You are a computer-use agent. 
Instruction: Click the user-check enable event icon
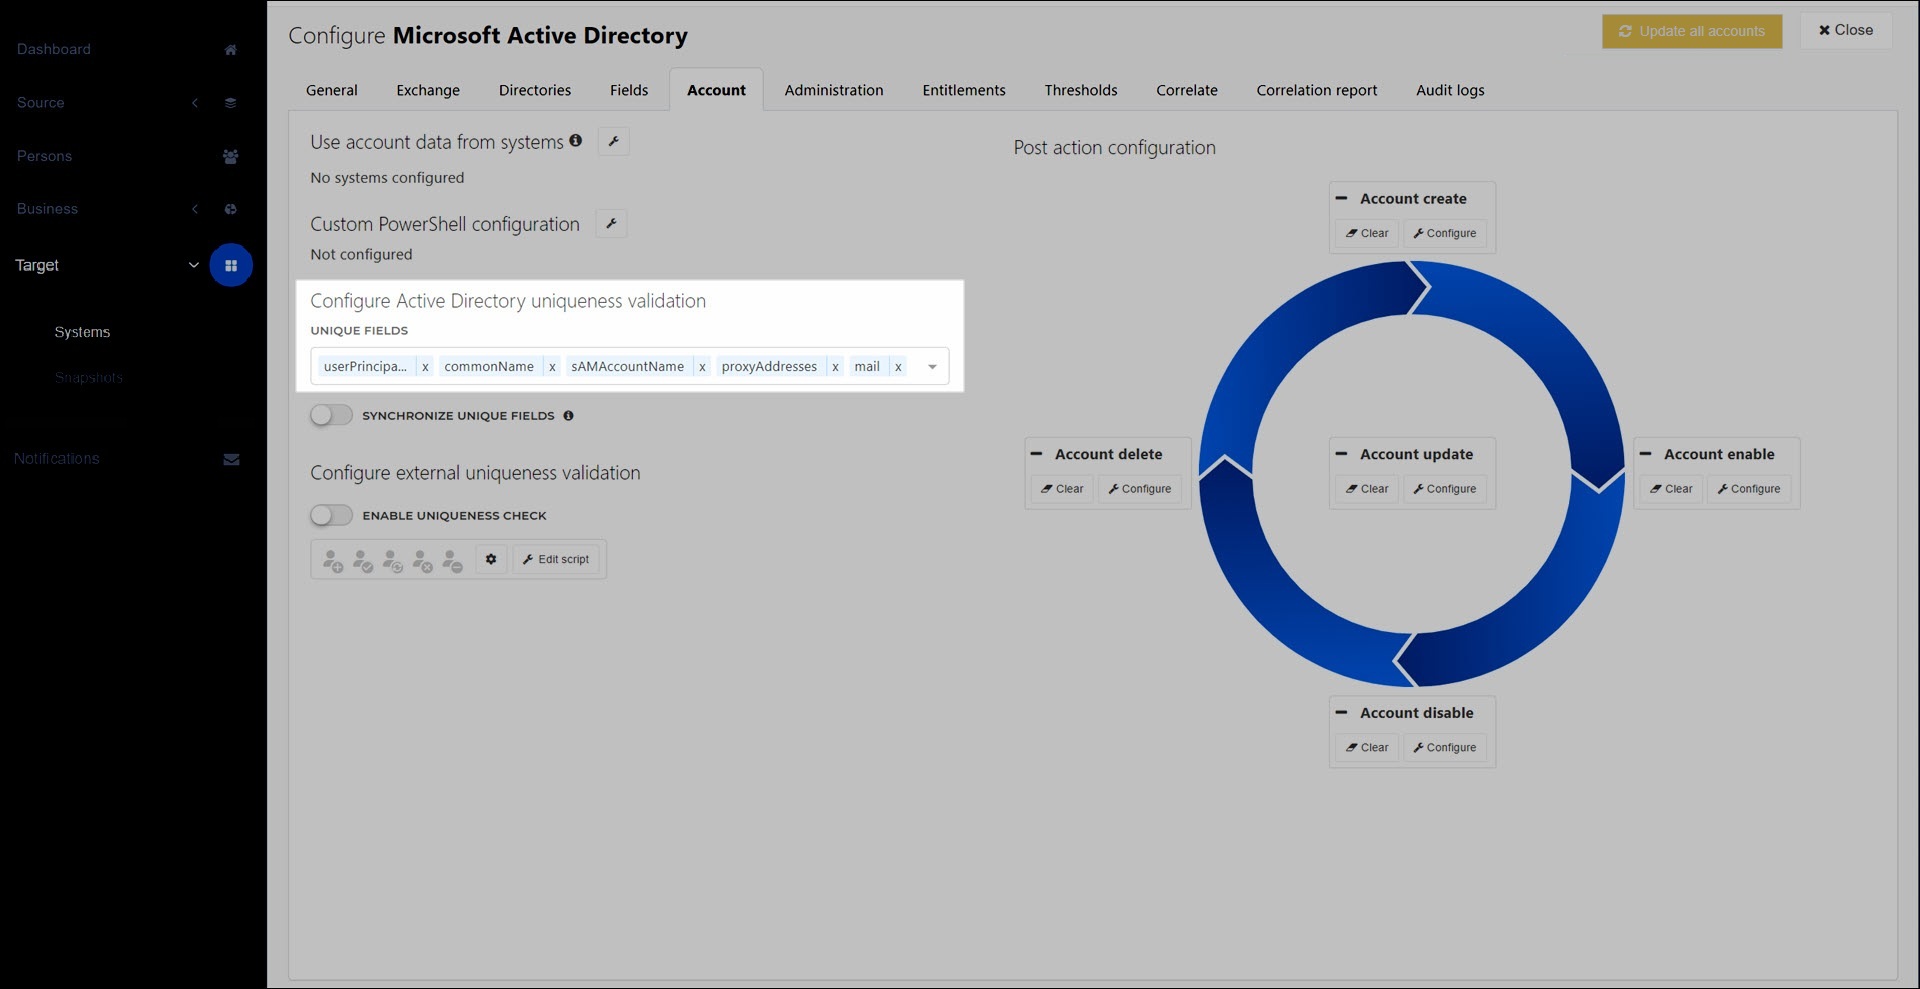pyautogui.click(x=363, y=560)
